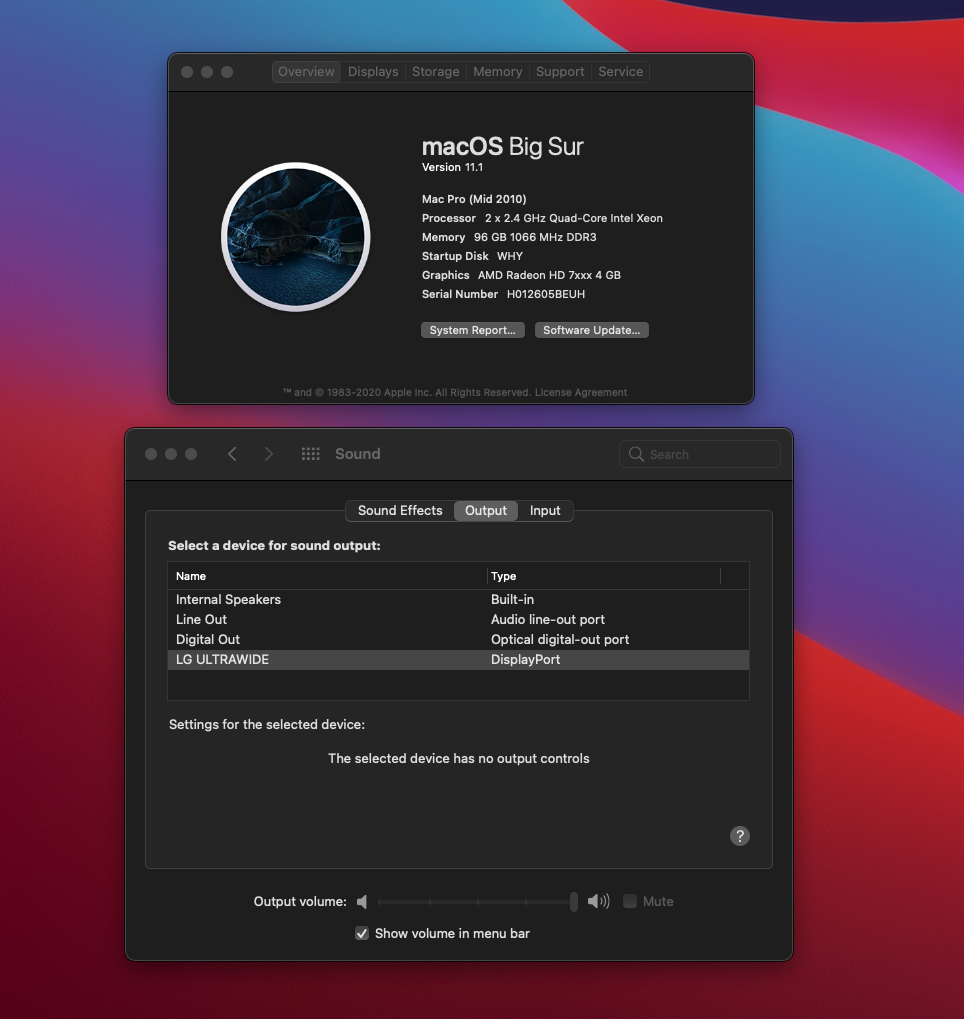Go back in Sound preferences window
The image size is (964, 1019).
(232, 454)
